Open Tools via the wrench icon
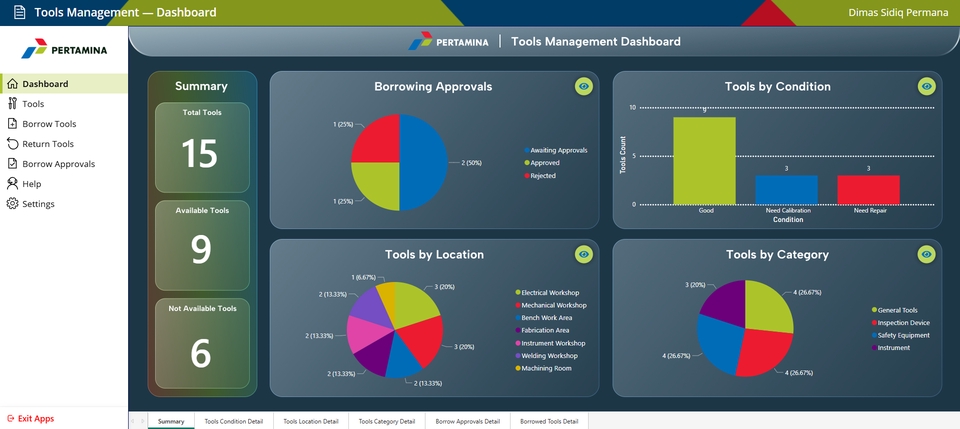The height and width of the screenshot is (429, 960). 12,104
